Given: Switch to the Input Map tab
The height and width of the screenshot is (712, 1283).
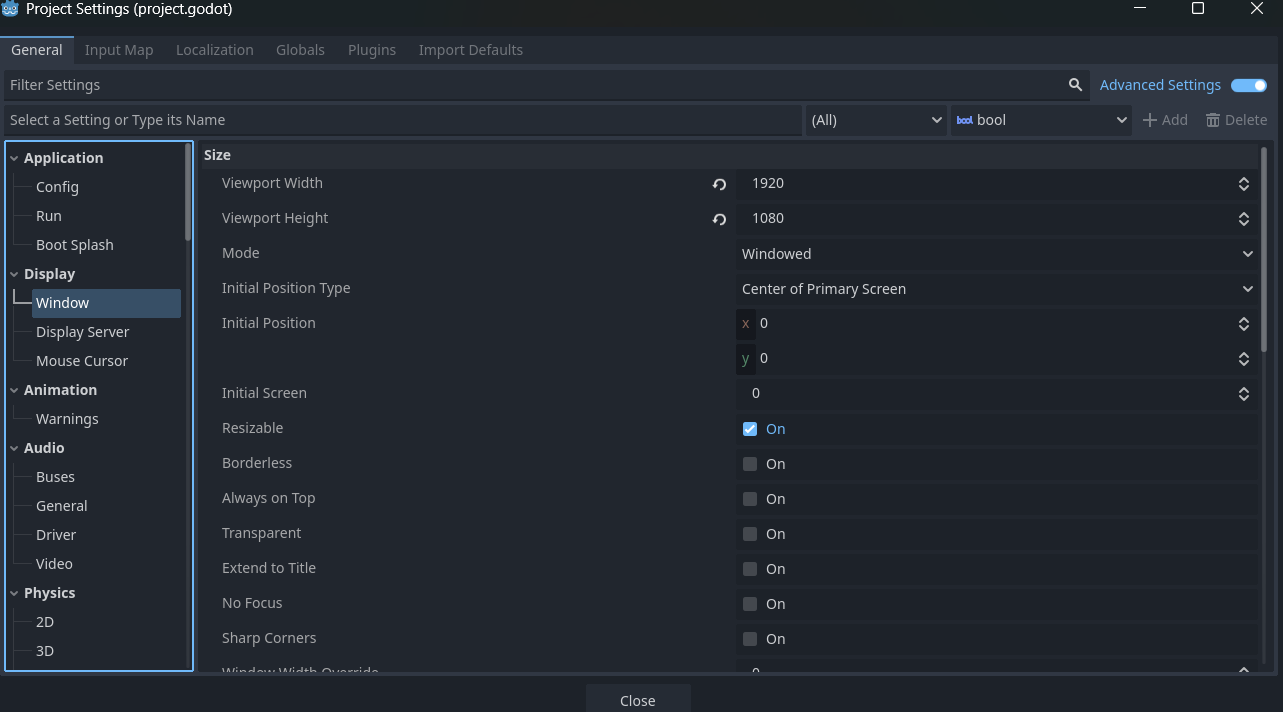Looking at the screenshot, I should click(x=119, y=50).
